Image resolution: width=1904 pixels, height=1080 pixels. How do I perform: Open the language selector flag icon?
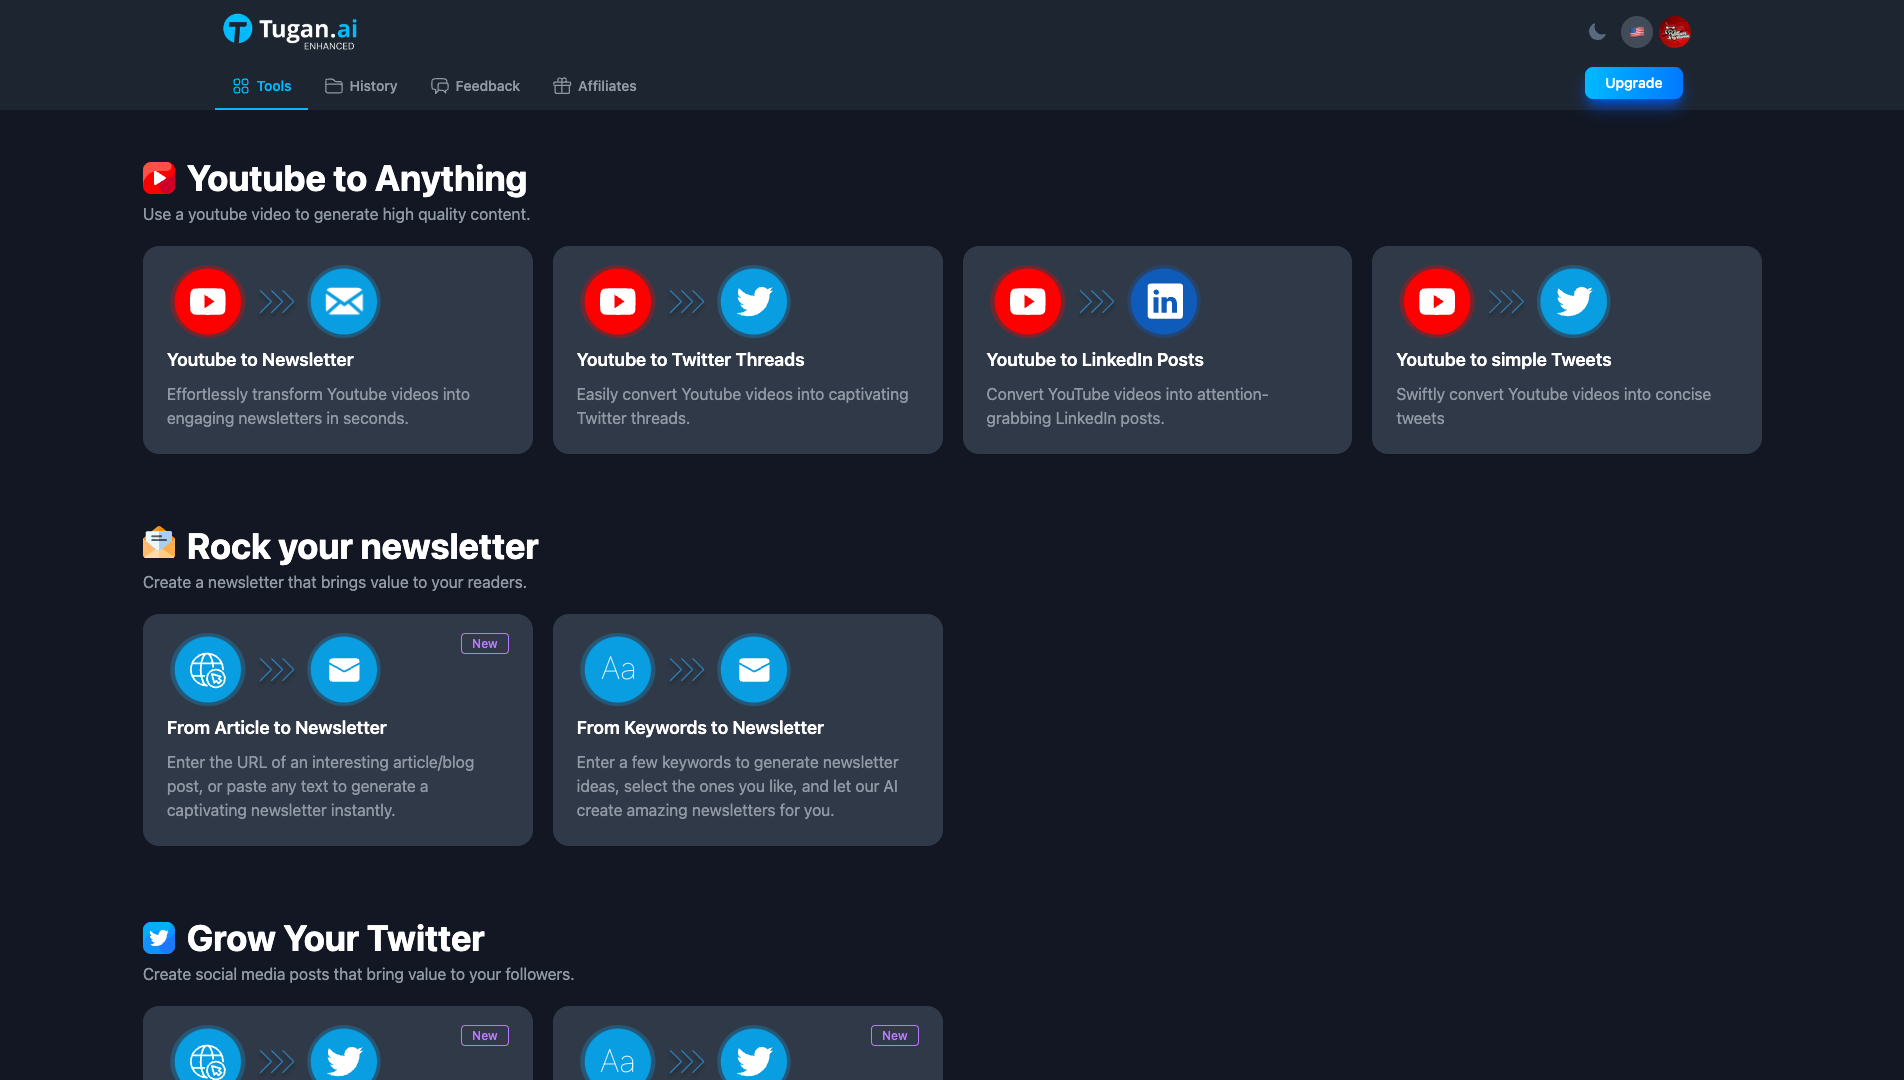click(1637, 32)
